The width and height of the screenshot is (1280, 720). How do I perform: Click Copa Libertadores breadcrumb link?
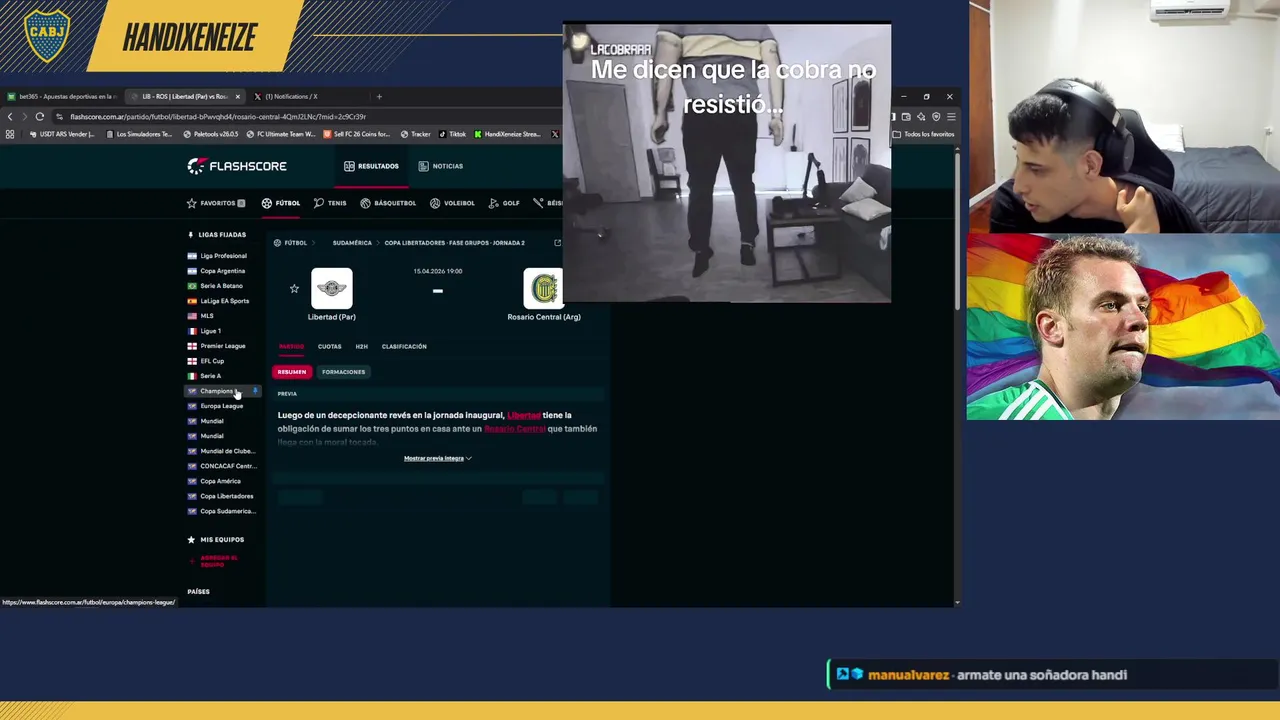point(454,243)
